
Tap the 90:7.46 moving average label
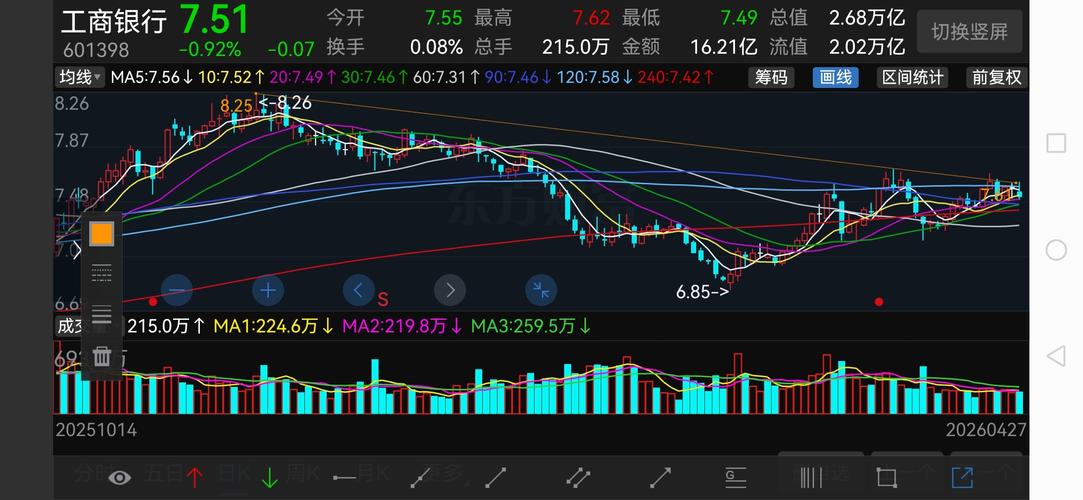(x=518, y=77)
